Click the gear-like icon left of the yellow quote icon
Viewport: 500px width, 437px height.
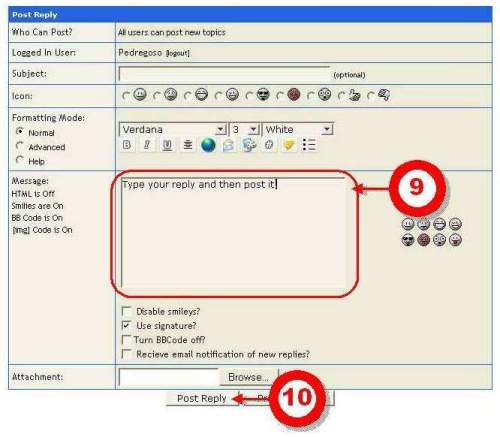point(269,145)
